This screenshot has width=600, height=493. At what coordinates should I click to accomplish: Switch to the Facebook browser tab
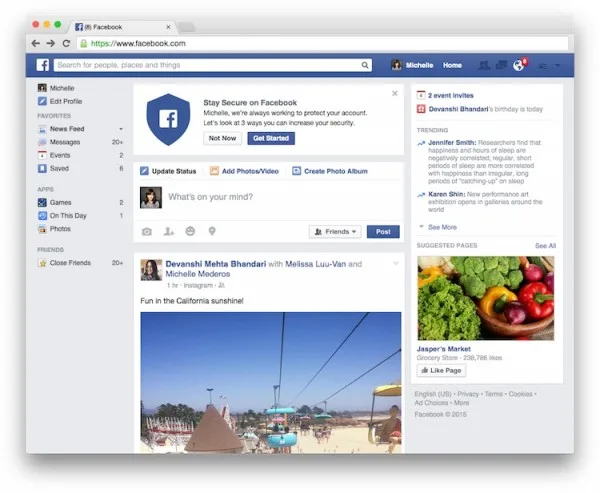tap(122, 27)
